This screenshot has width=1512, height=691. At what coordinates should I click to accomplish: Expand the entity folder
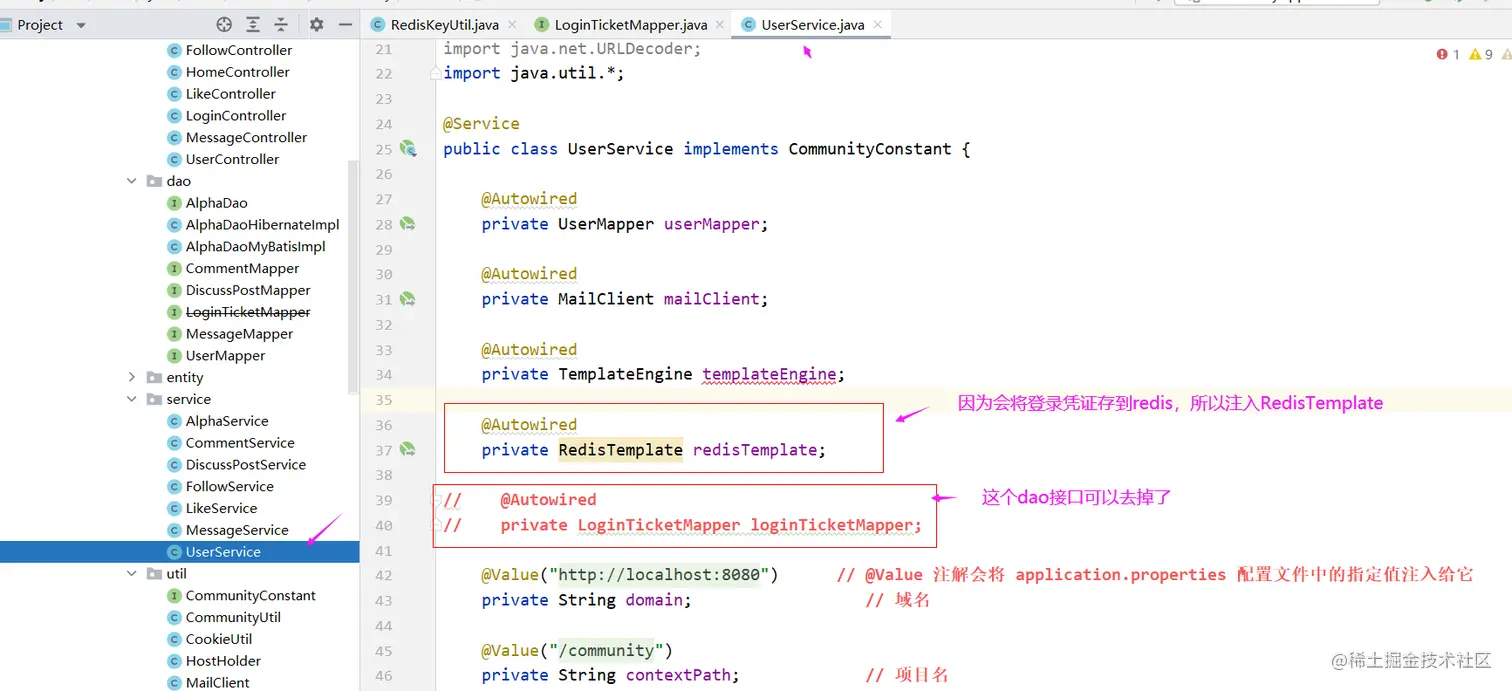(132, 377)
